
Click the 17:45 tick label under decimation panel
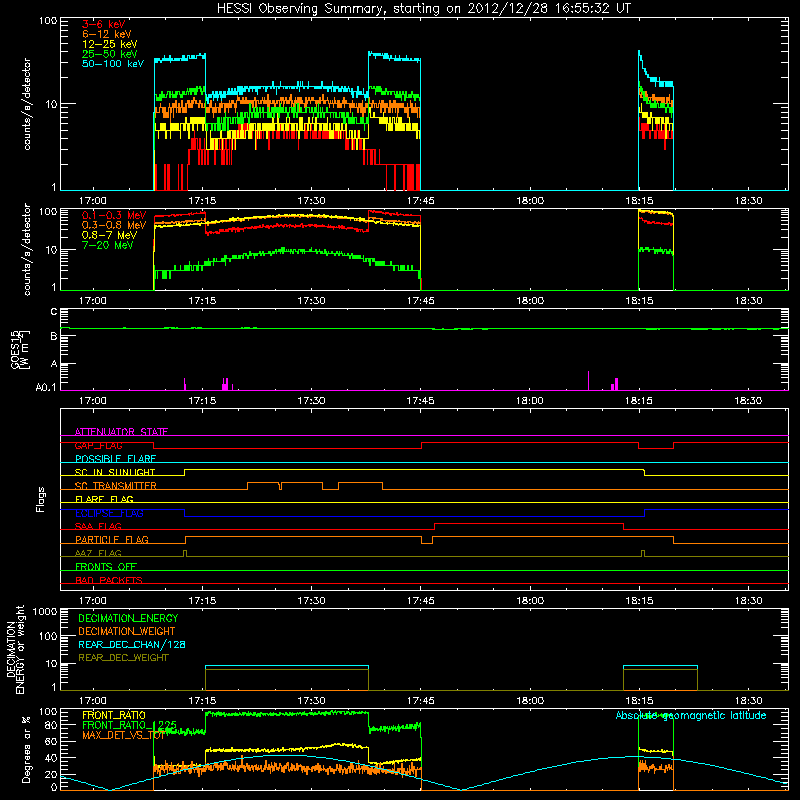click(x=420, y=701)
